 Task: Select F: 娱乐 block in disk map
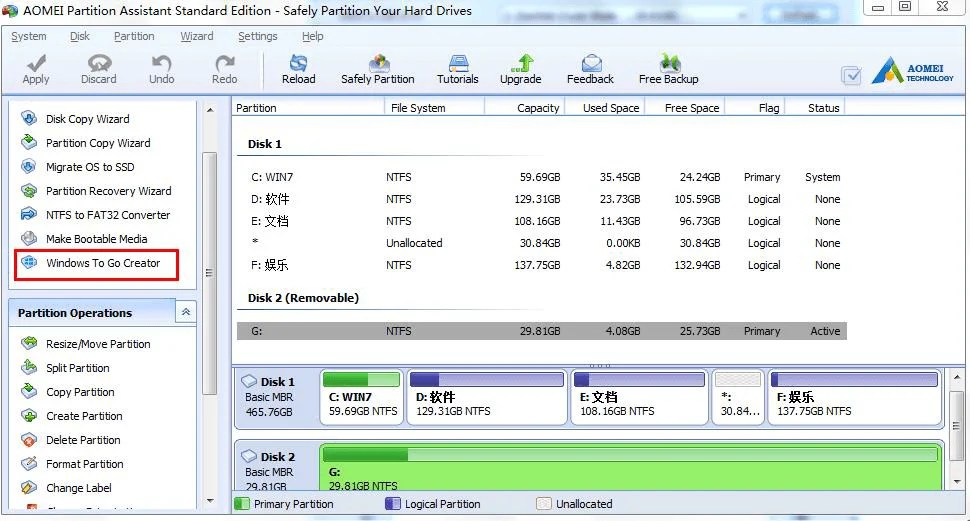tap(855, 397)
